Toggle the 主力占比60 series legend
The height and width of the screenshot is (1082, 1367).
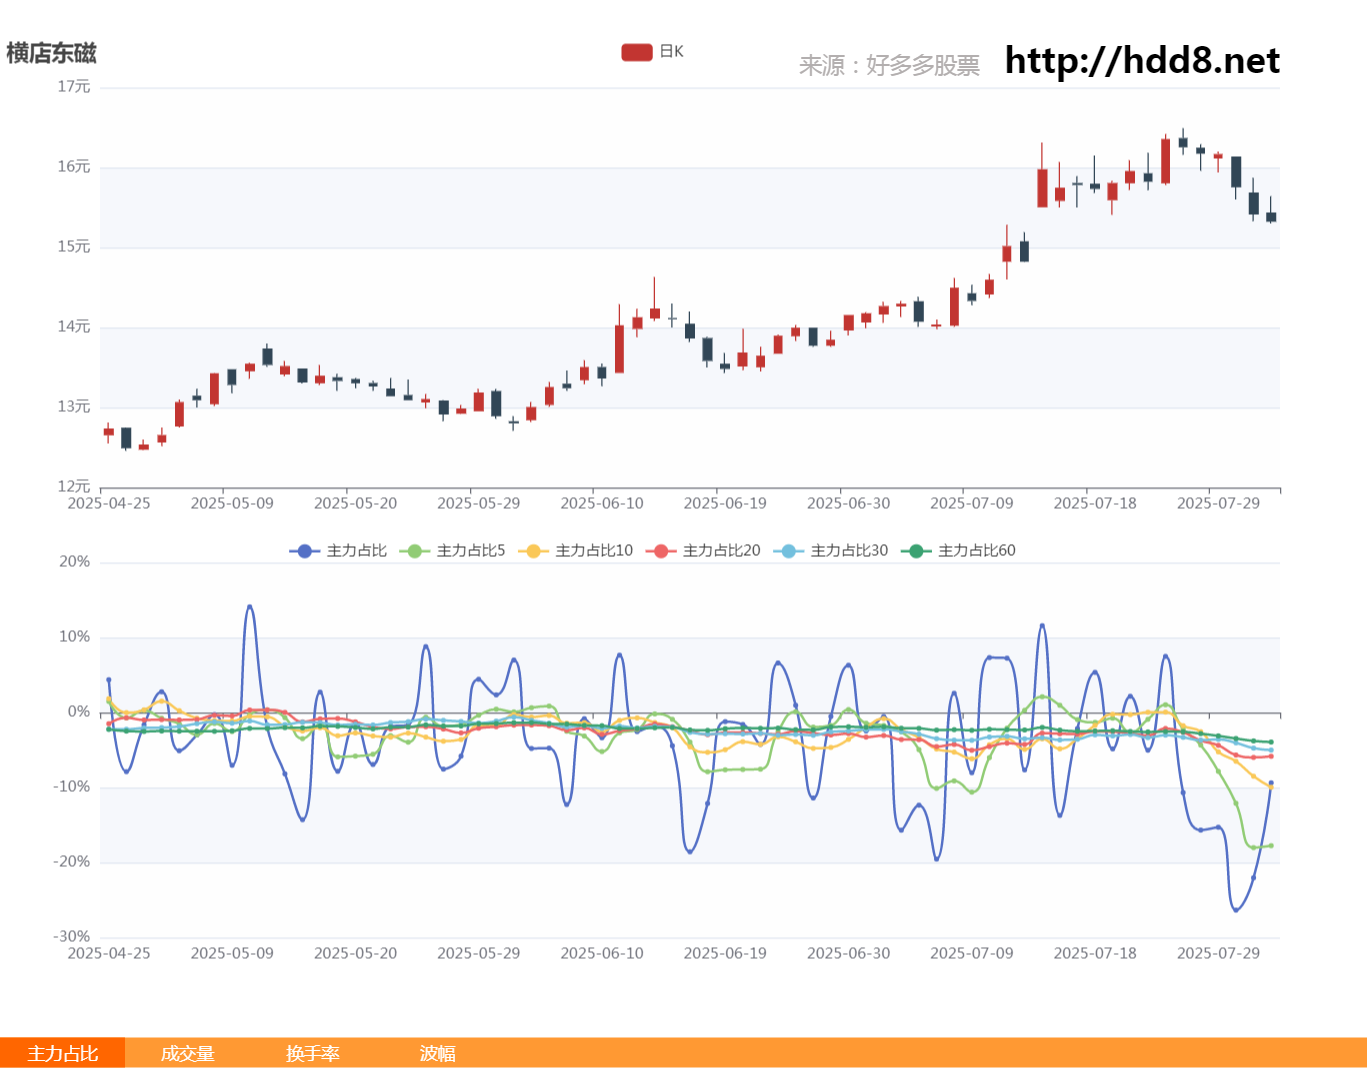958,551
